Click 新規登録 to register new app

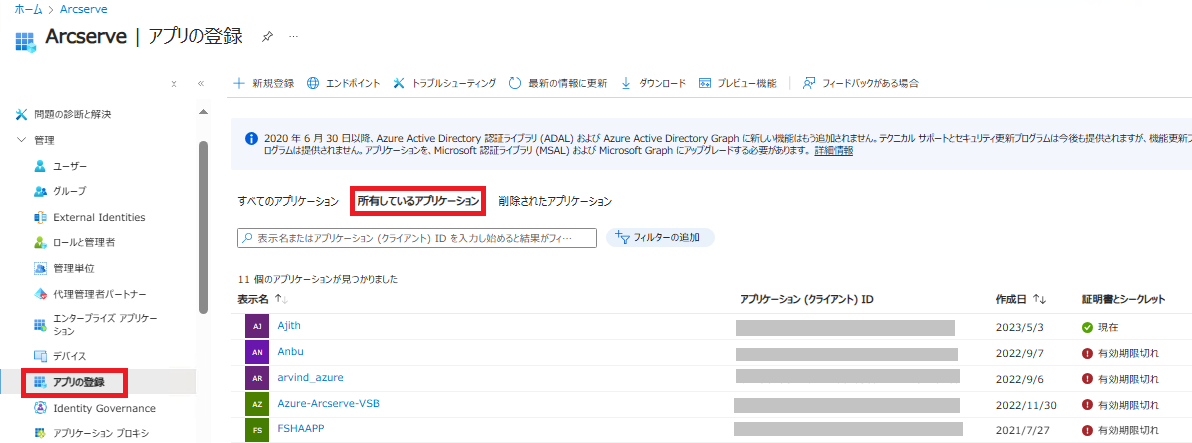pos(263,84)
